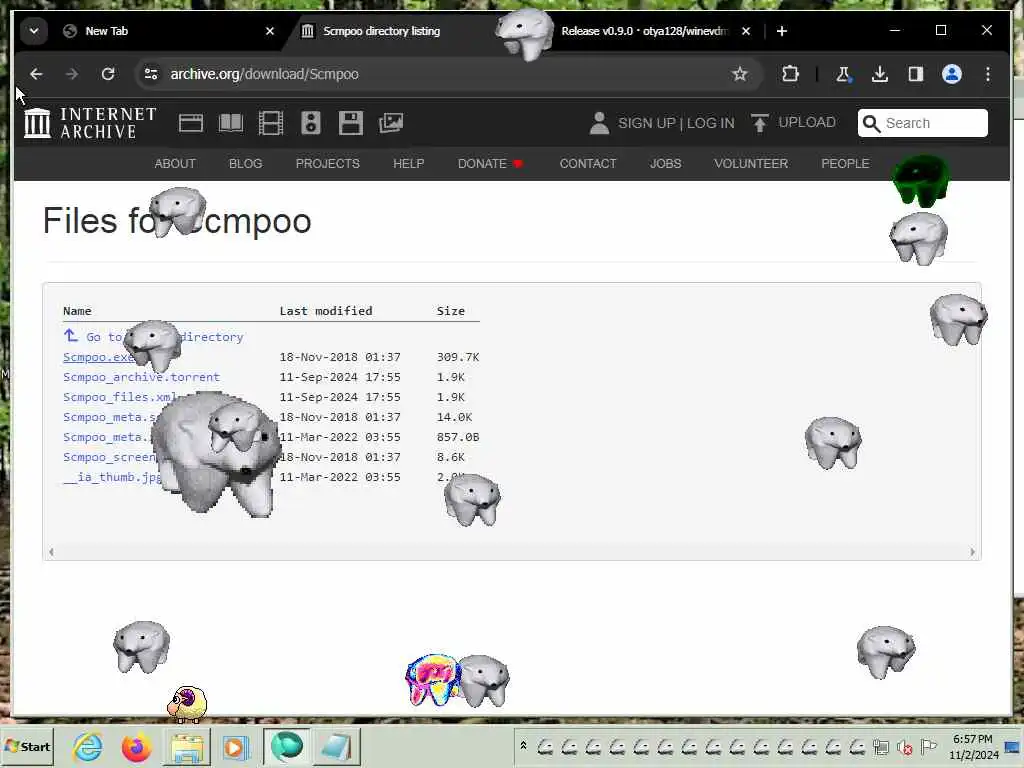Click the muted volume tray icon

(x=904, y=746)
